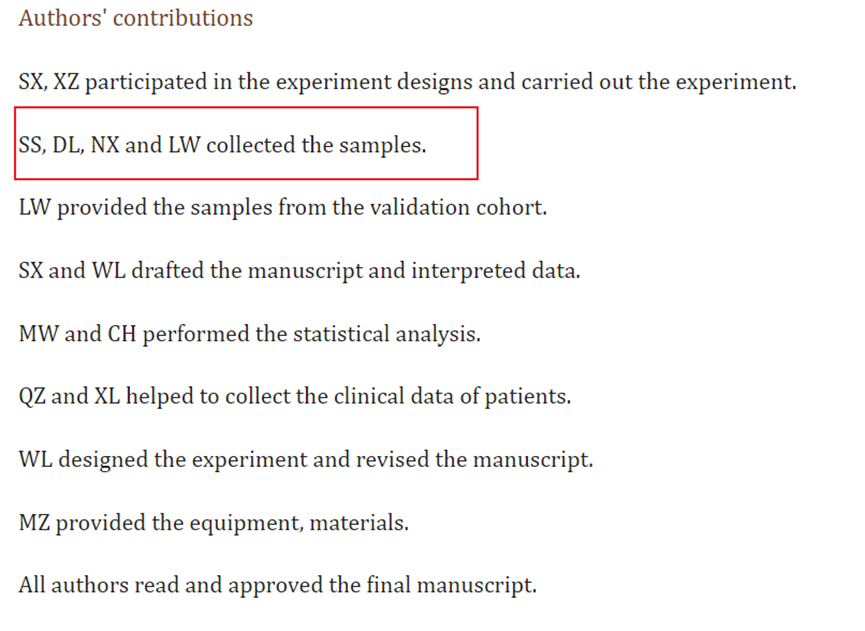The width and height of the screenshot is (865, 631).
Task: Click the WL designed the experiment line
Action: [306, 461]
